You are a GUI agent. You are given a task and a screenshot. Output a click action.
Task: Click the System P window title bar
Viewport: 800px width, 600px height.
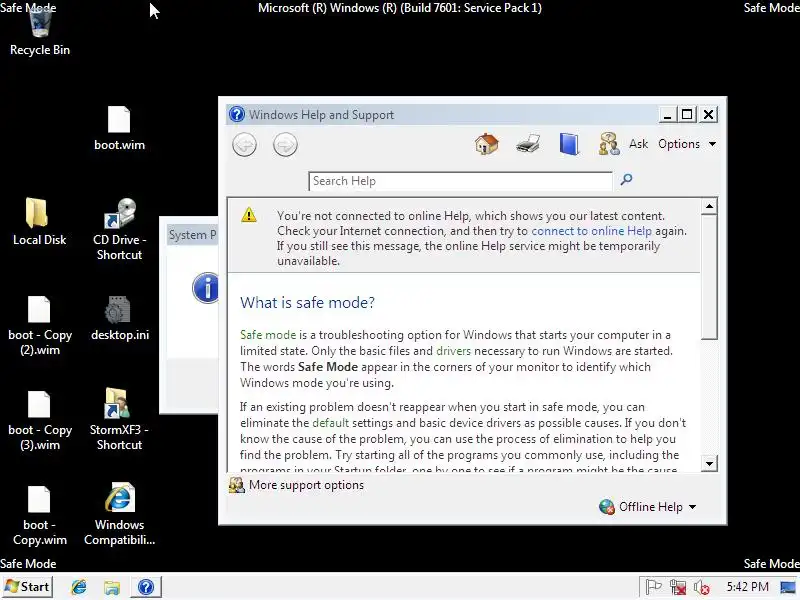[x=192, y=235]
